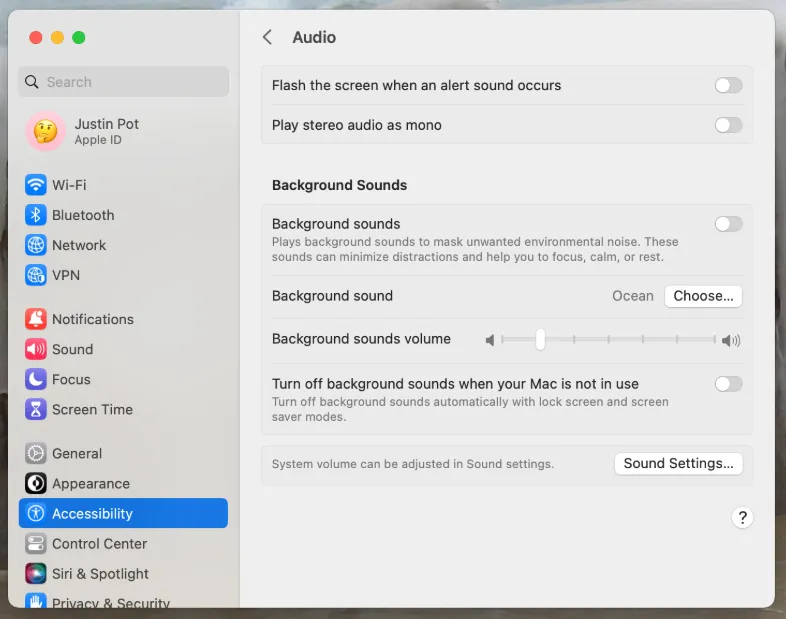Click the Background Sounds section heading
786x619 pixels.
[339, 185]
